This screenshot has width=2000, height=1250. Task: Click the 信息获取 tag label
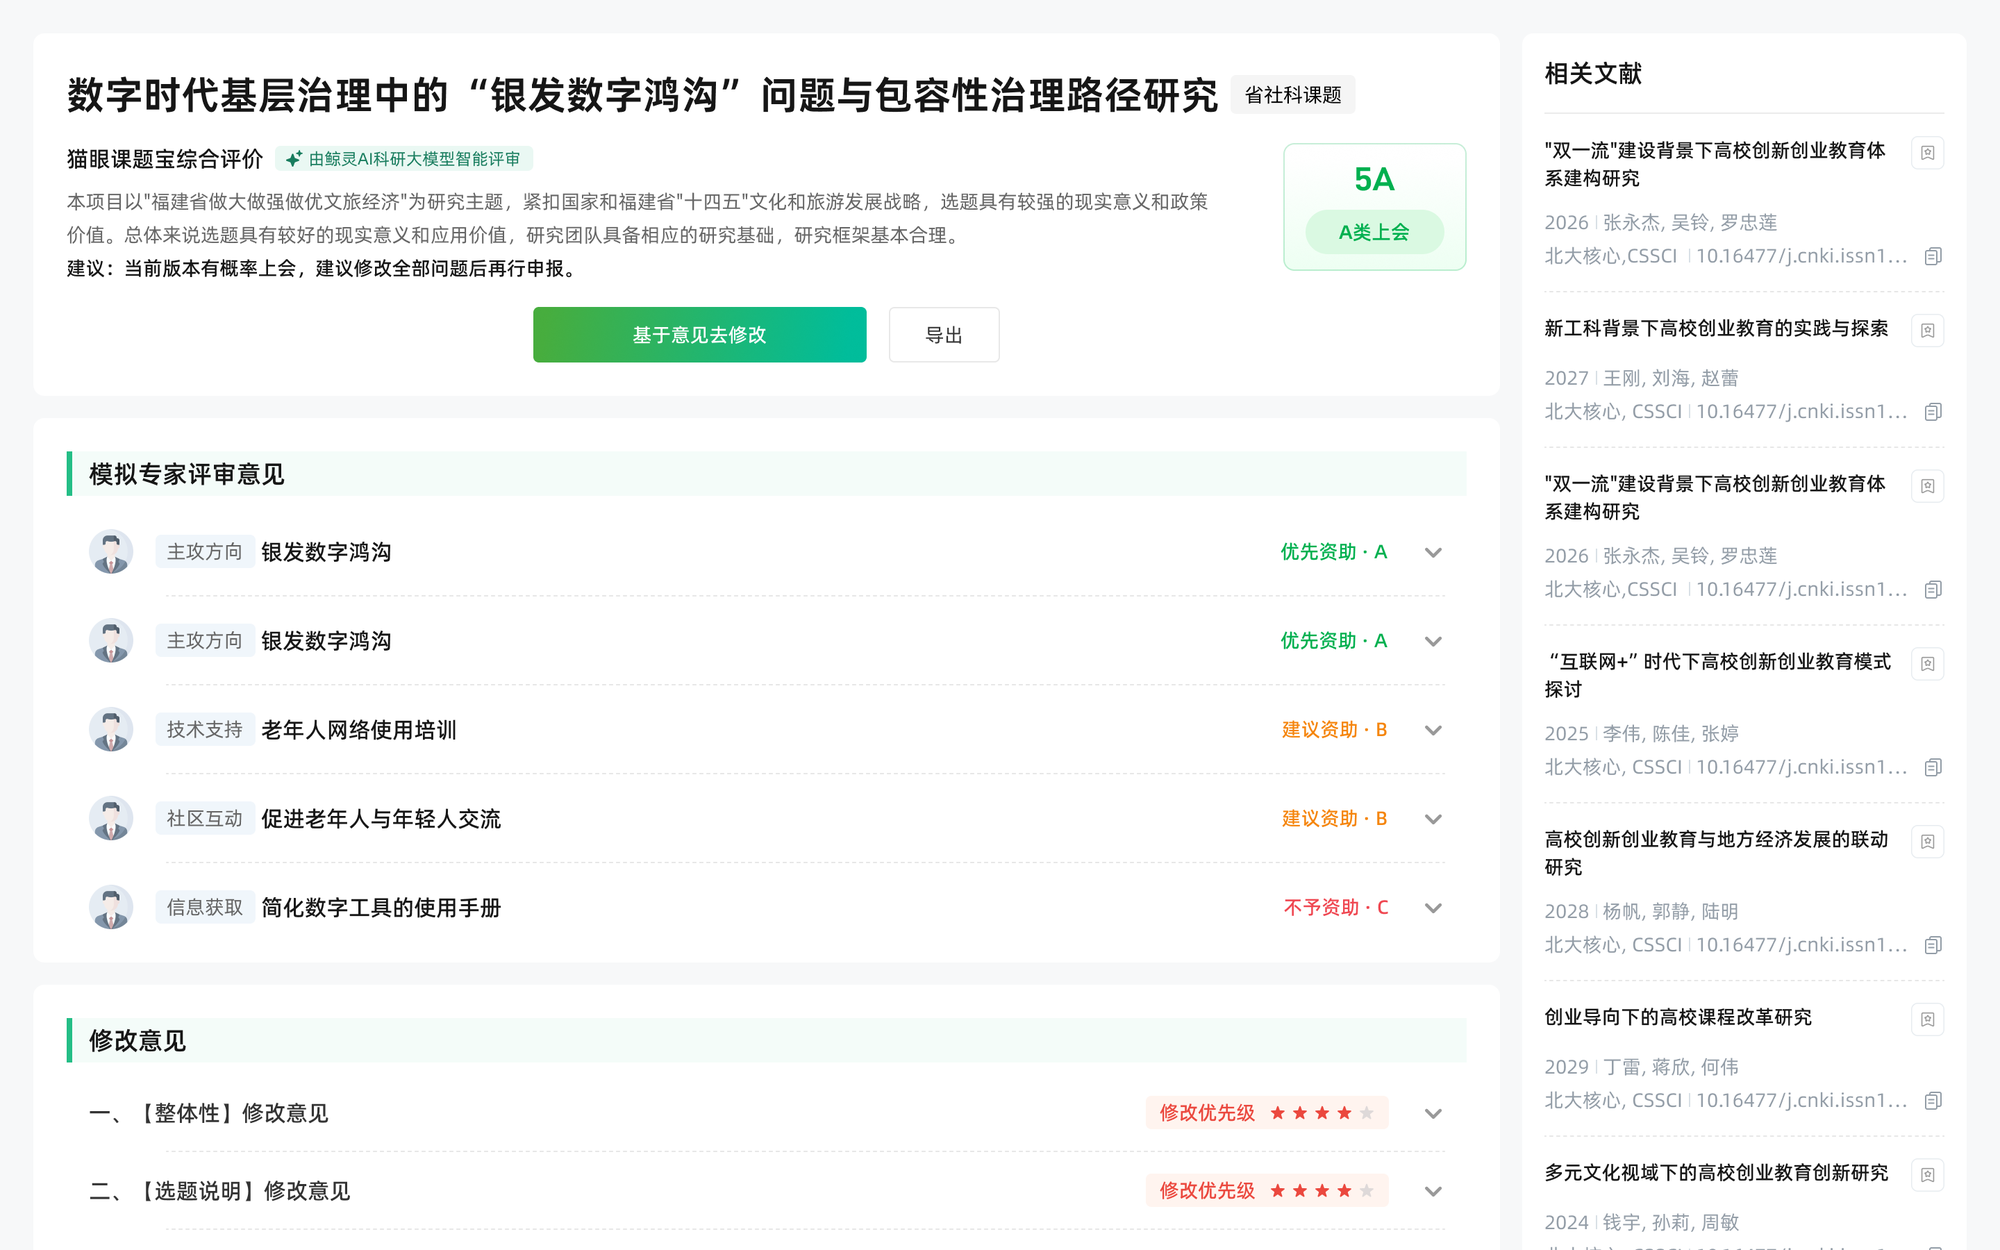pyautogui.click(x=204, y=908)
